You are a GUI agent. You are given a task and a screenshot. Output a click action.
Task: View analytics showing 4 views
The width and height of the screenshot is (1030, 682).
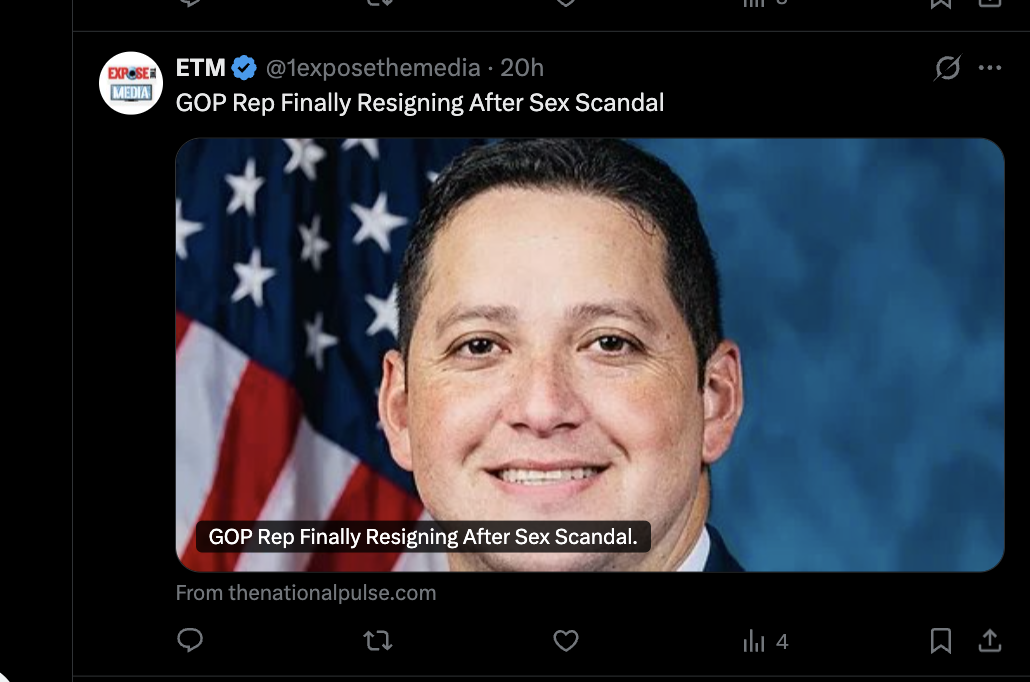(x=766, y=641)
